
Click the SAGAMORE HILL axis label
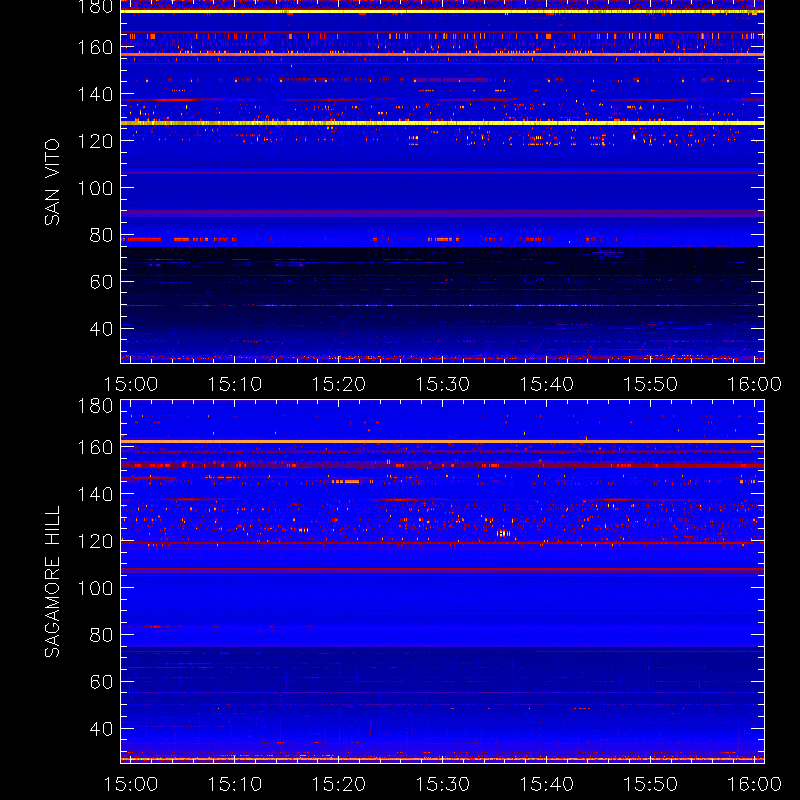[52, 582]
